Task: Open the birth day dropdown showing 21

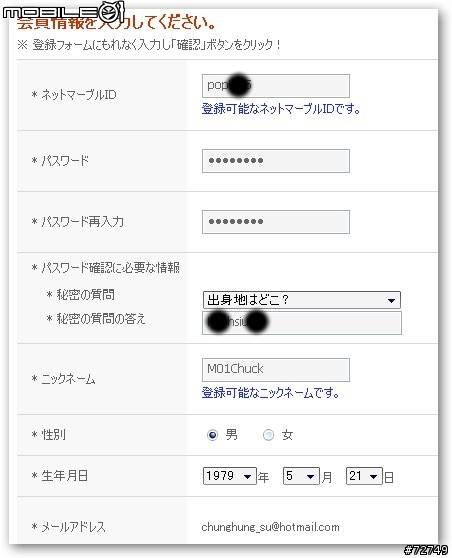Action: click(x=364, y=476)
